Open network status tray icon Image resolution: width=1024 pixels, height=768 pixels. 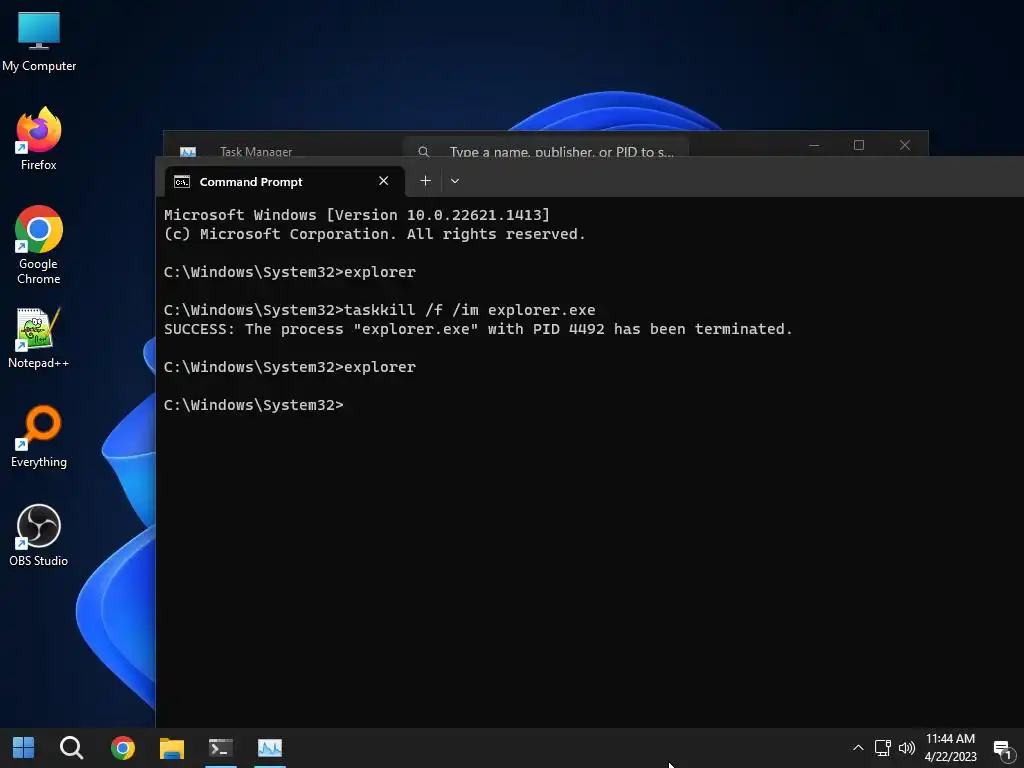(x=883, y=748)
